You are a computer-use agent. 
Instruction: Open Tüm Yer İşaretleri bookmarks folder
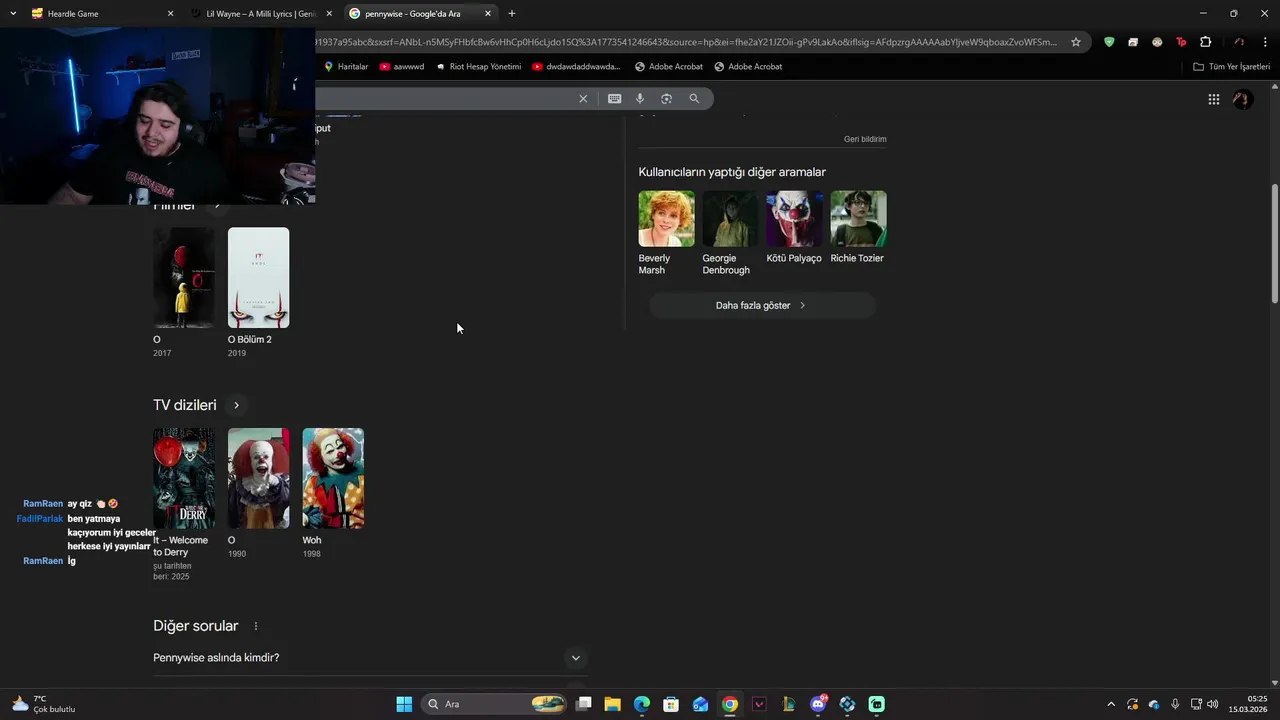(x=1232, y=67)
